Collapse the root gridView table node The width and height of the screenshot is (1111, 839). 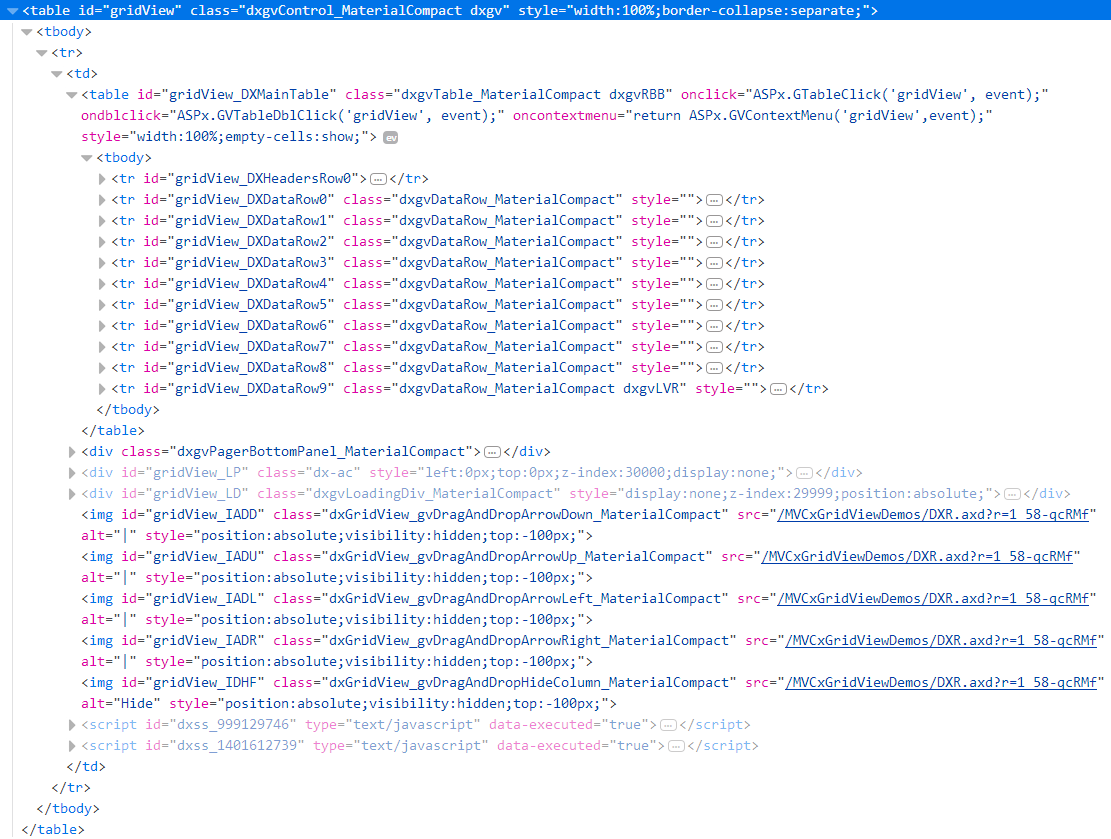tap(12, 11)
